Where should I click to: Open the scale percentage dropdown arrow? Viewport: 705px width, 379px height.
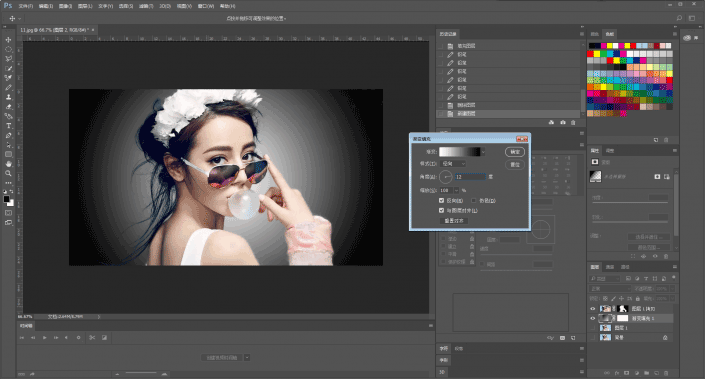[456, 191]
